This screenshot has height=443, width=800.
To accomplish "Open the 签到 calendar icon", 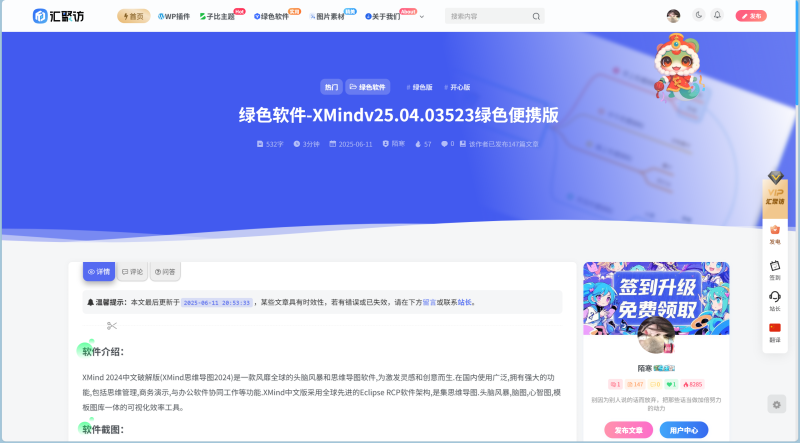I will click(x=774, y=269).
